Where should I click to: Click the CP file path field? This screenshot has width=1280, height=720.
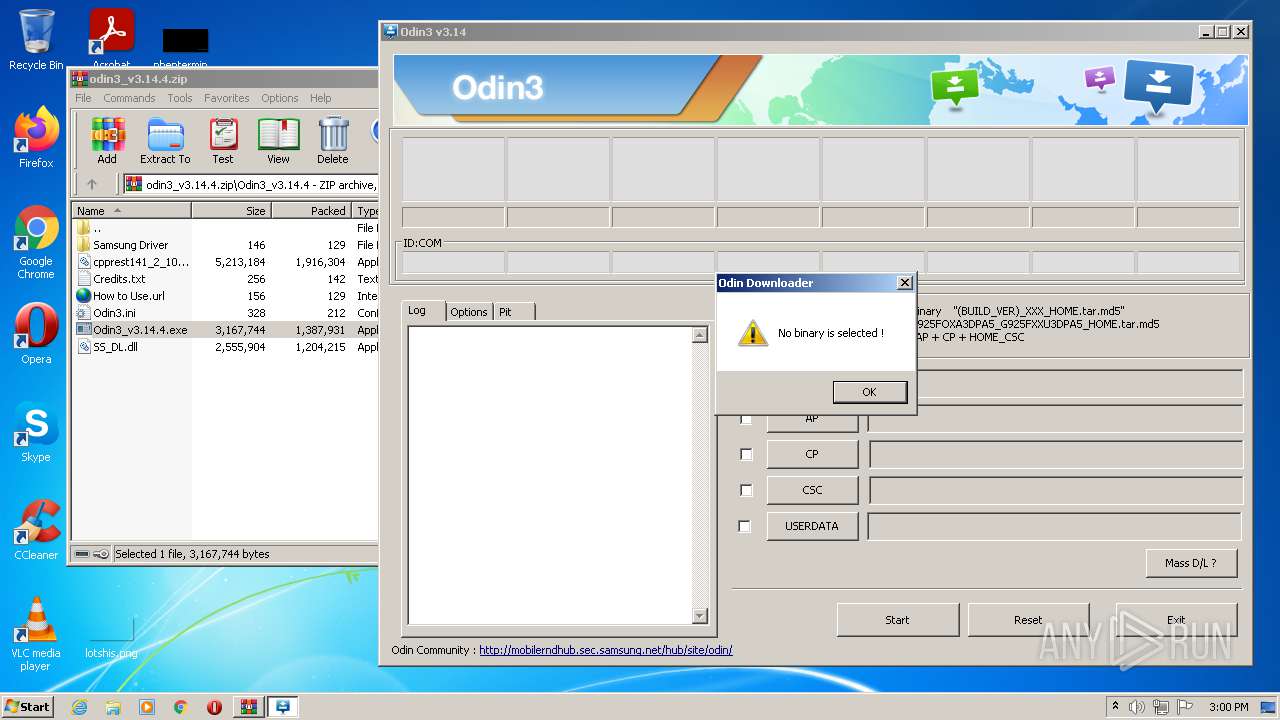click(1056, 455)
